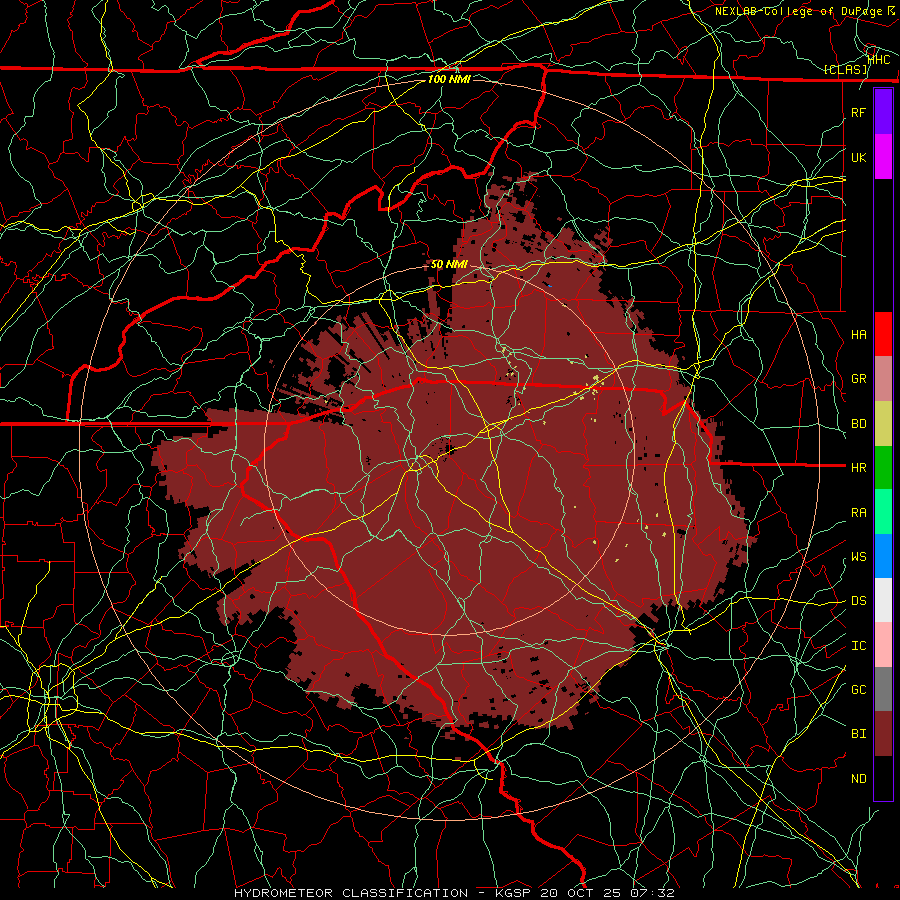Screen dimensions: 900x900
Task: Click the WS legend label
Action: [x=859, y=557]
